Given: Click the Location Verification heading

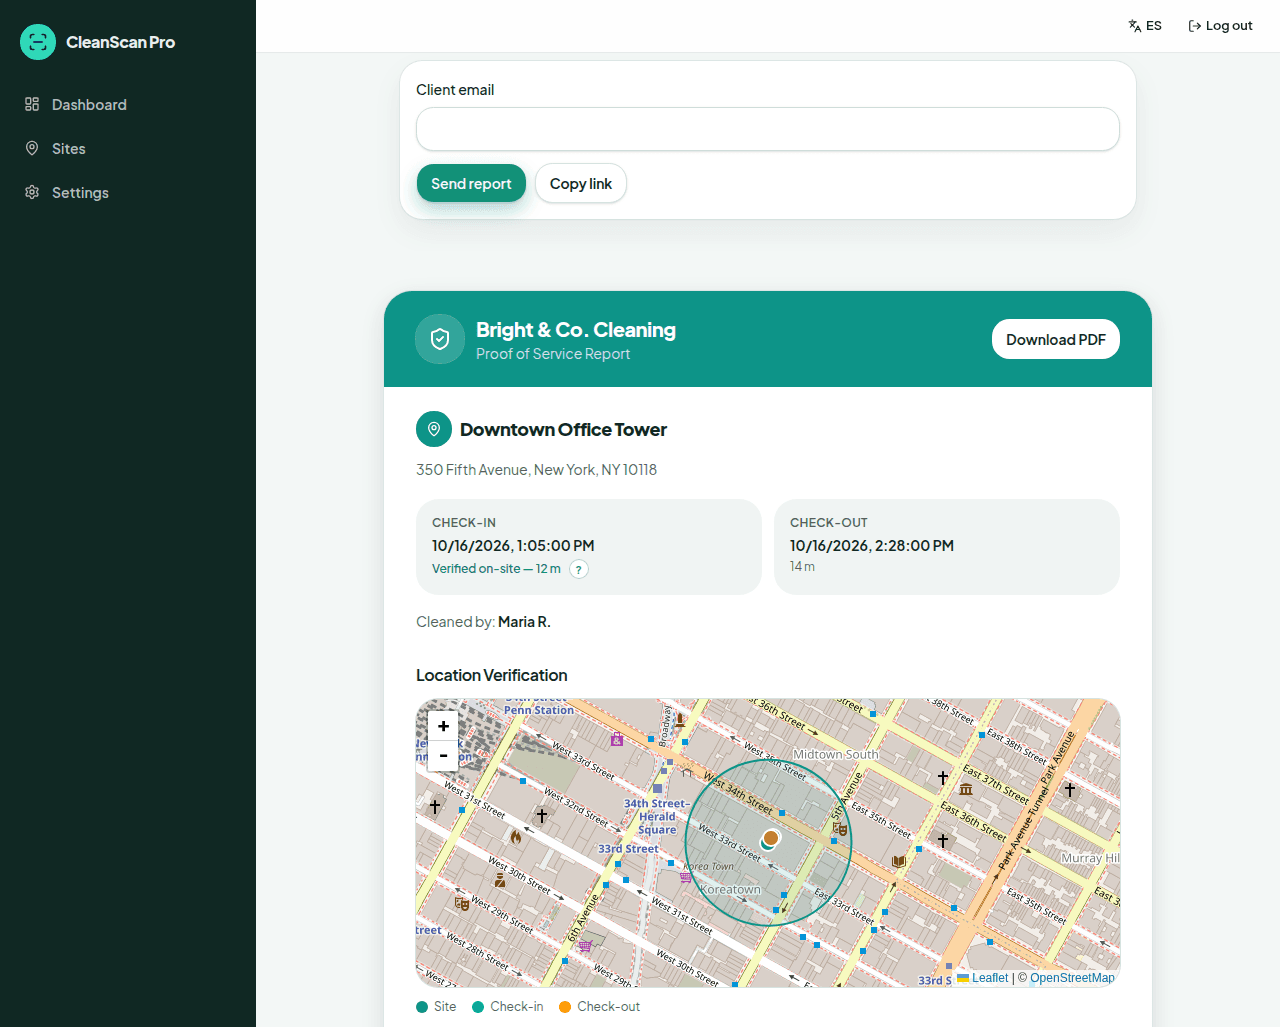Looking at the screenshot, I should (x=491, y=675).
